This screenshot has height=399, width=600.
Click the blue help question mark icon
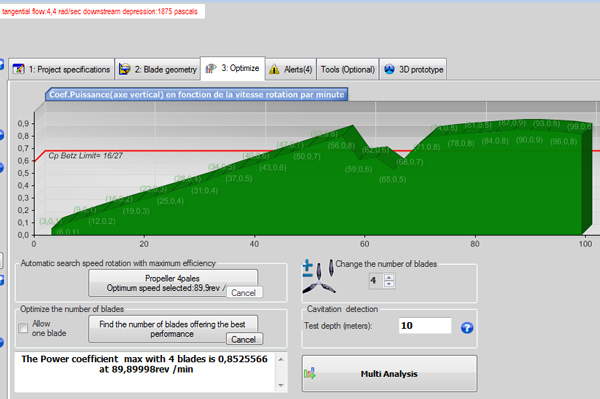pyautogui.click(x=466, y=327)
